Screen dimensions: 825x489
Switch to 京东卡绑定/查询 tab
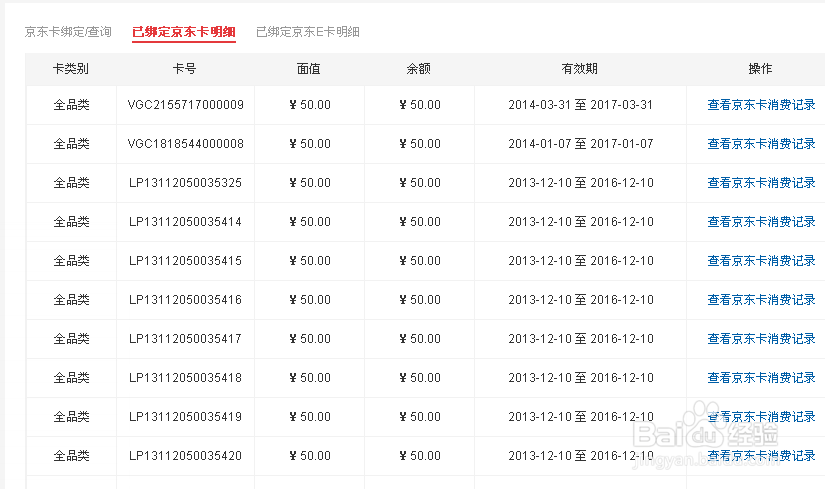[x=68, y=32]
